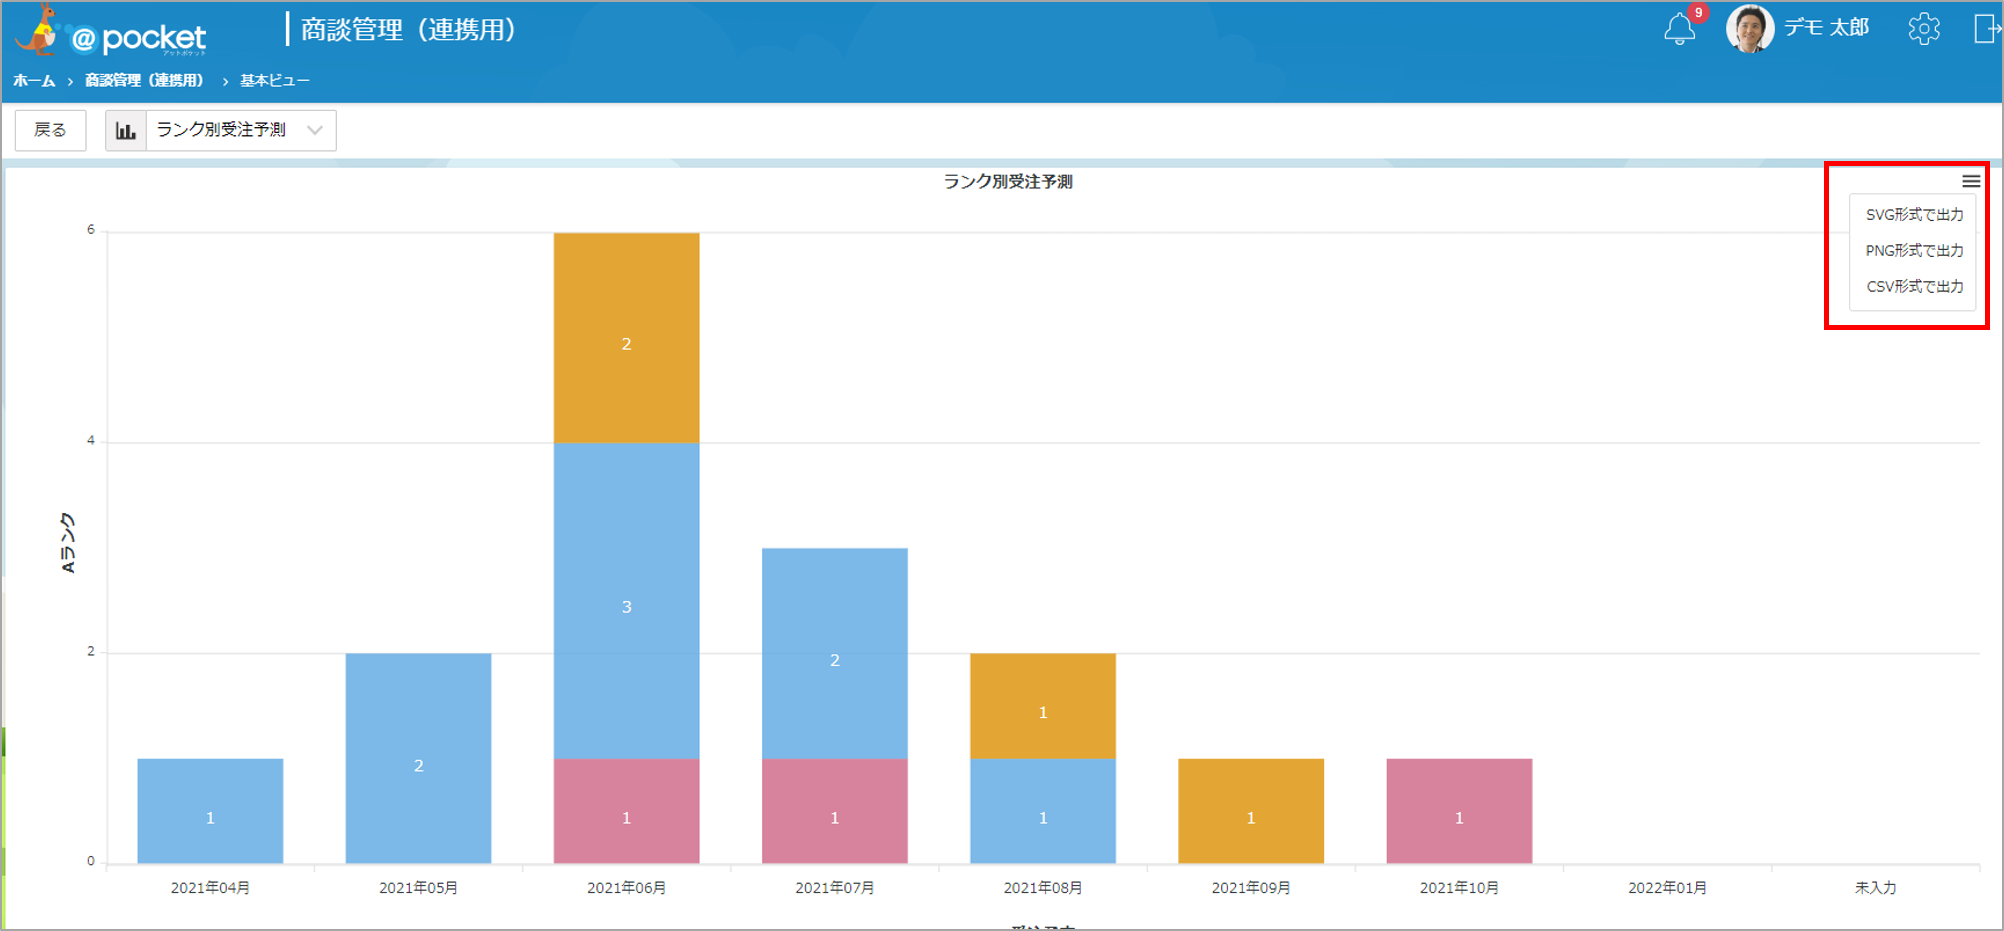Select PNG形式で出力 from the export menu
The image size is (2004, 931).
[x=1914, y=251]
